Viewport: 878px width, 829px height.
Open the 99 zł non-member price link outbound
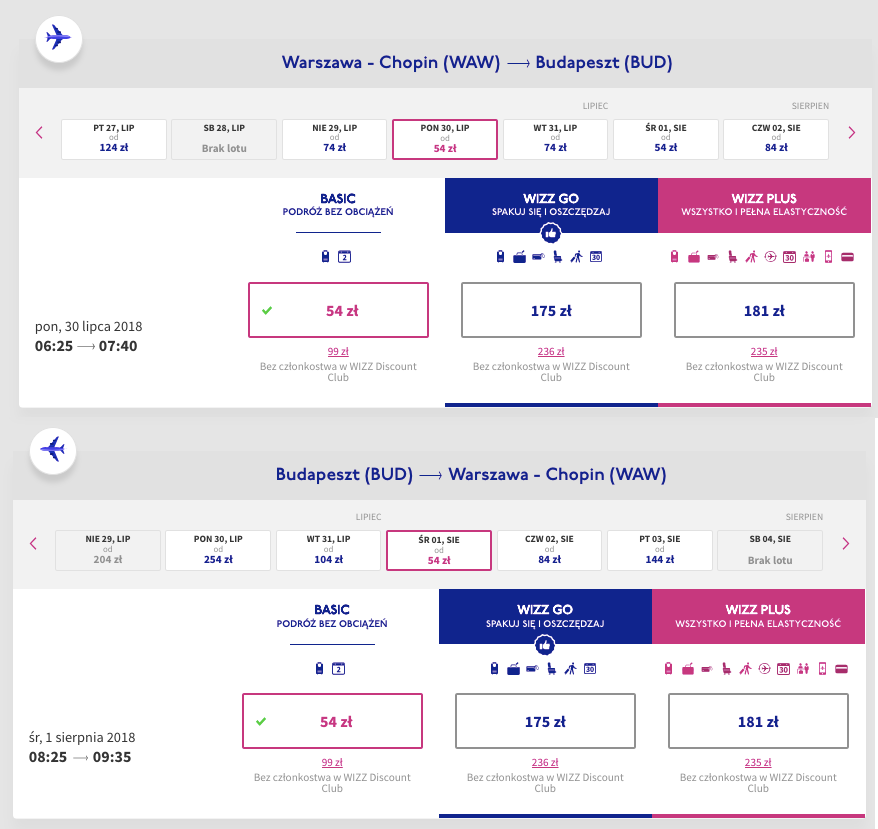tap(338, 351)
